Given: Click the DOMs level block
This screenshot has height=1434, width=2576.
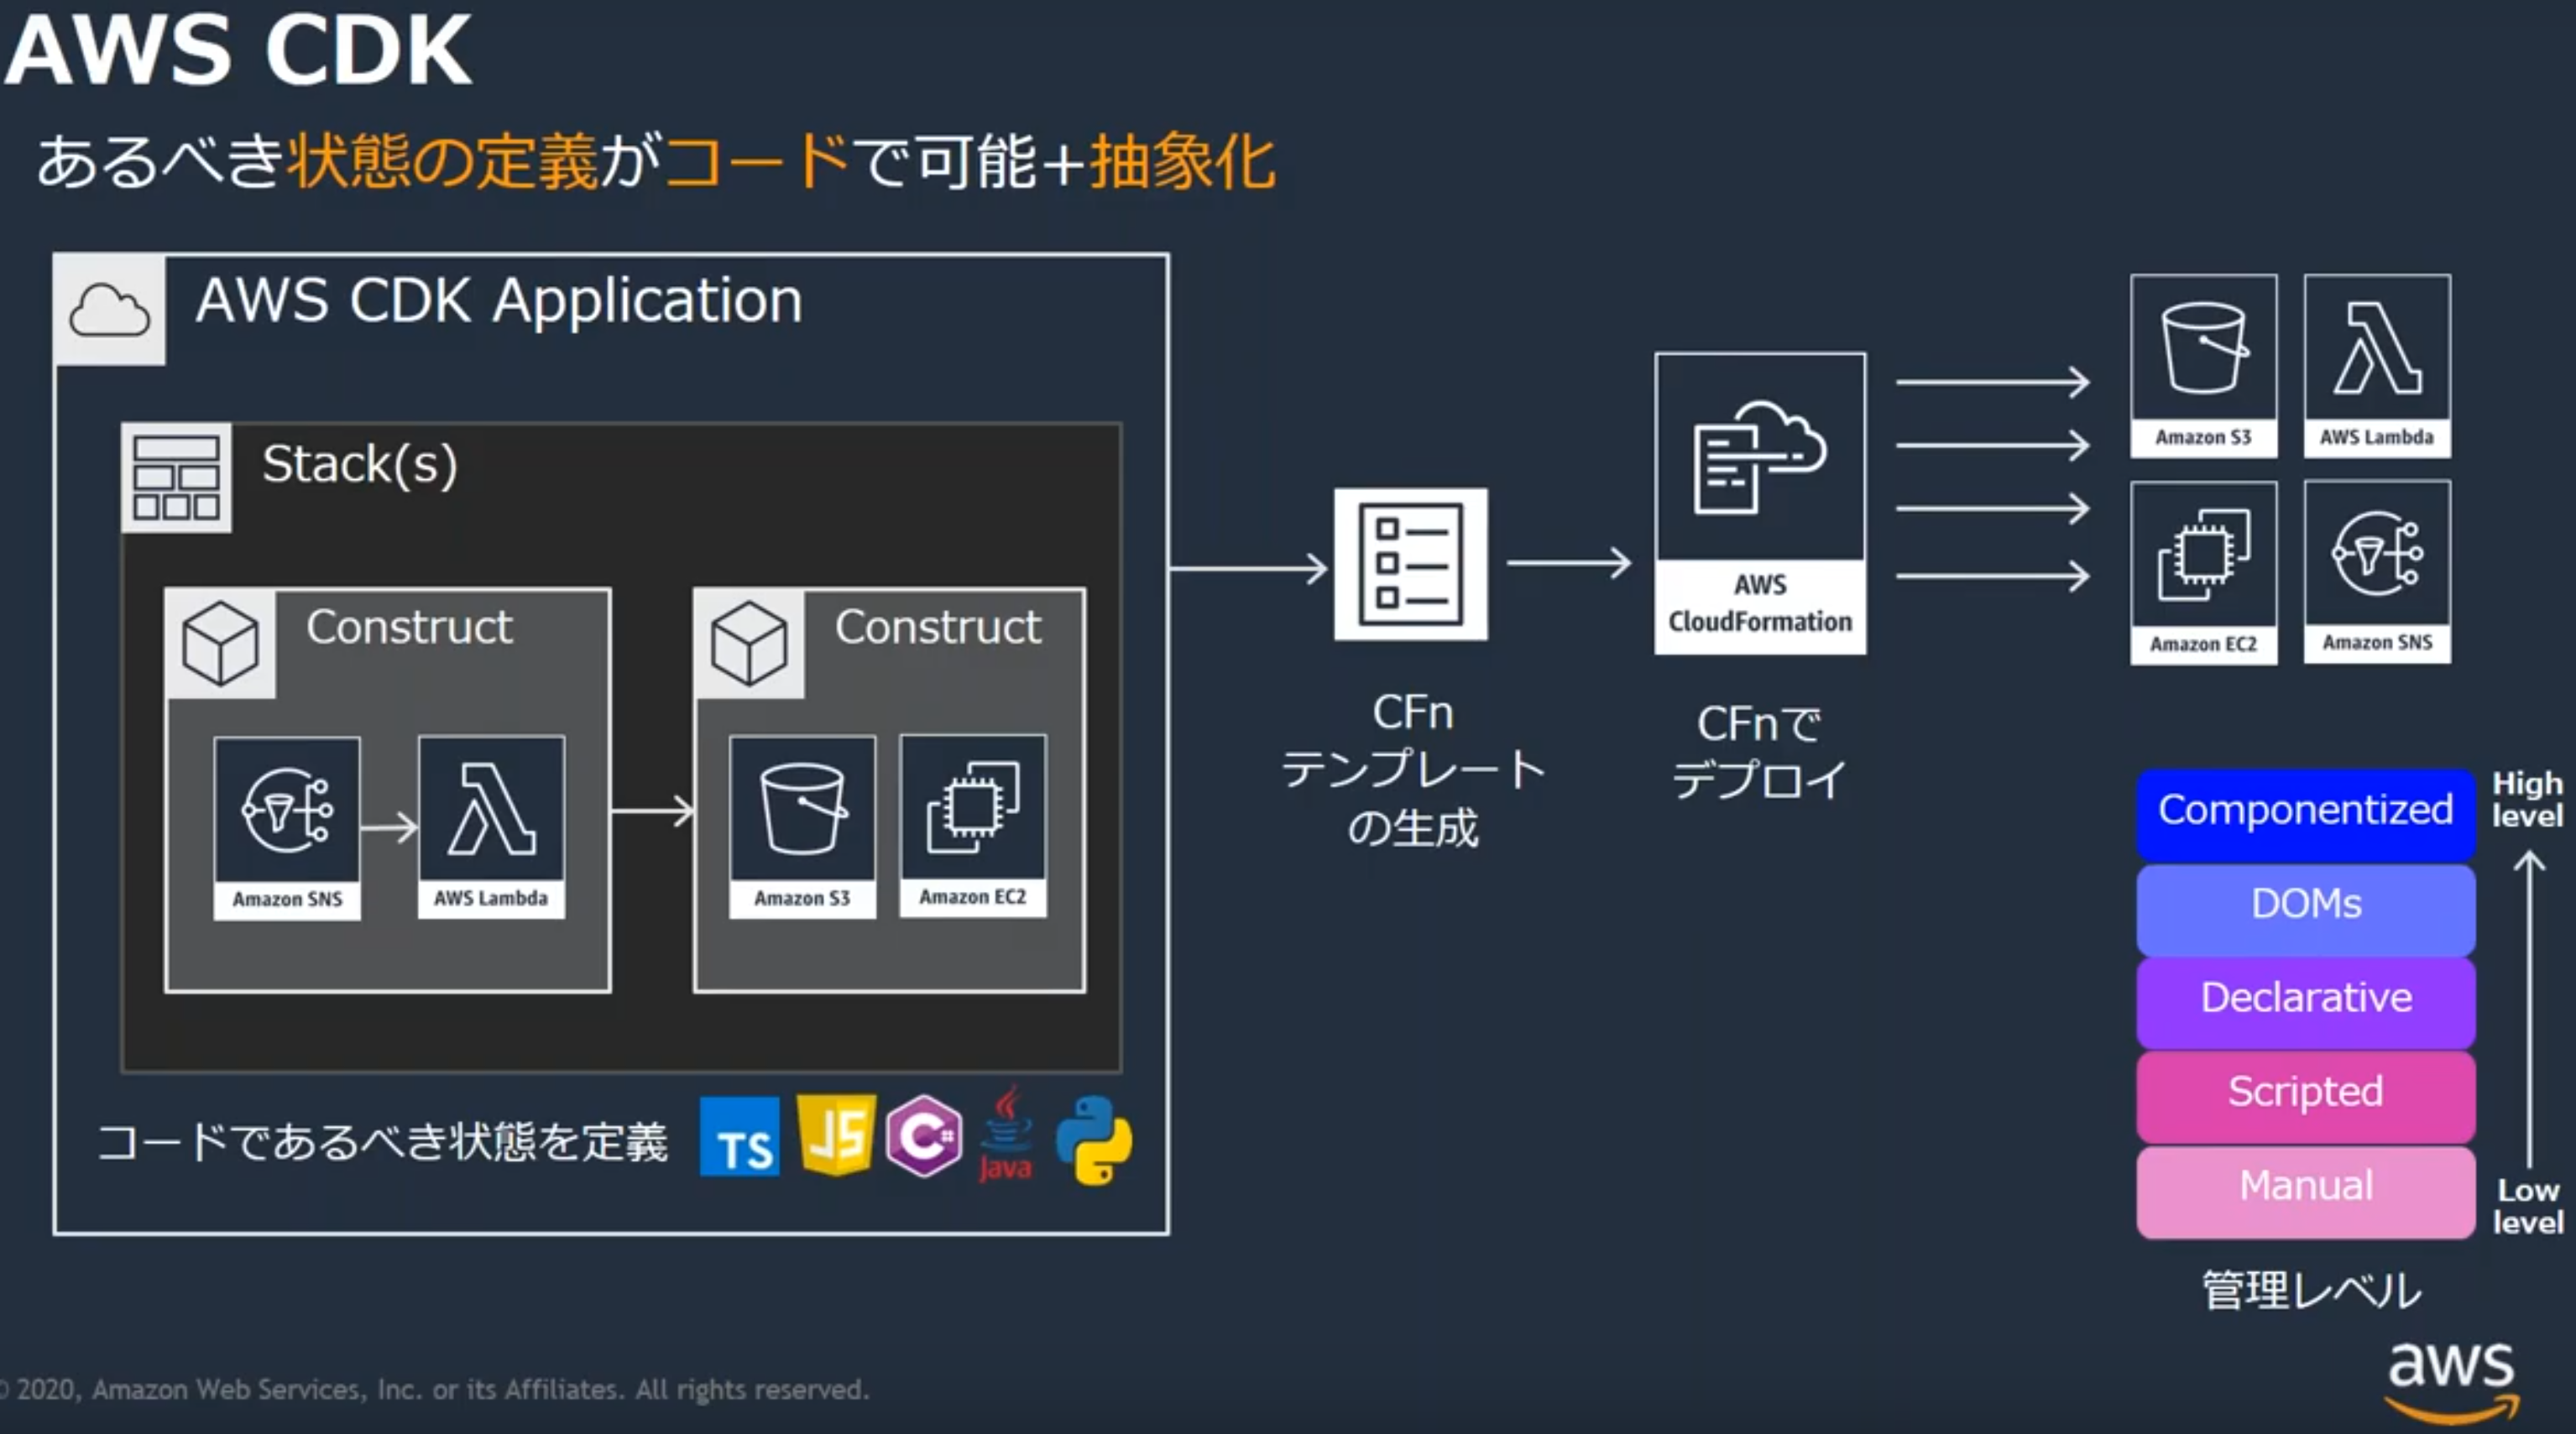Looking at the screenshot, I should [2305, 906].
